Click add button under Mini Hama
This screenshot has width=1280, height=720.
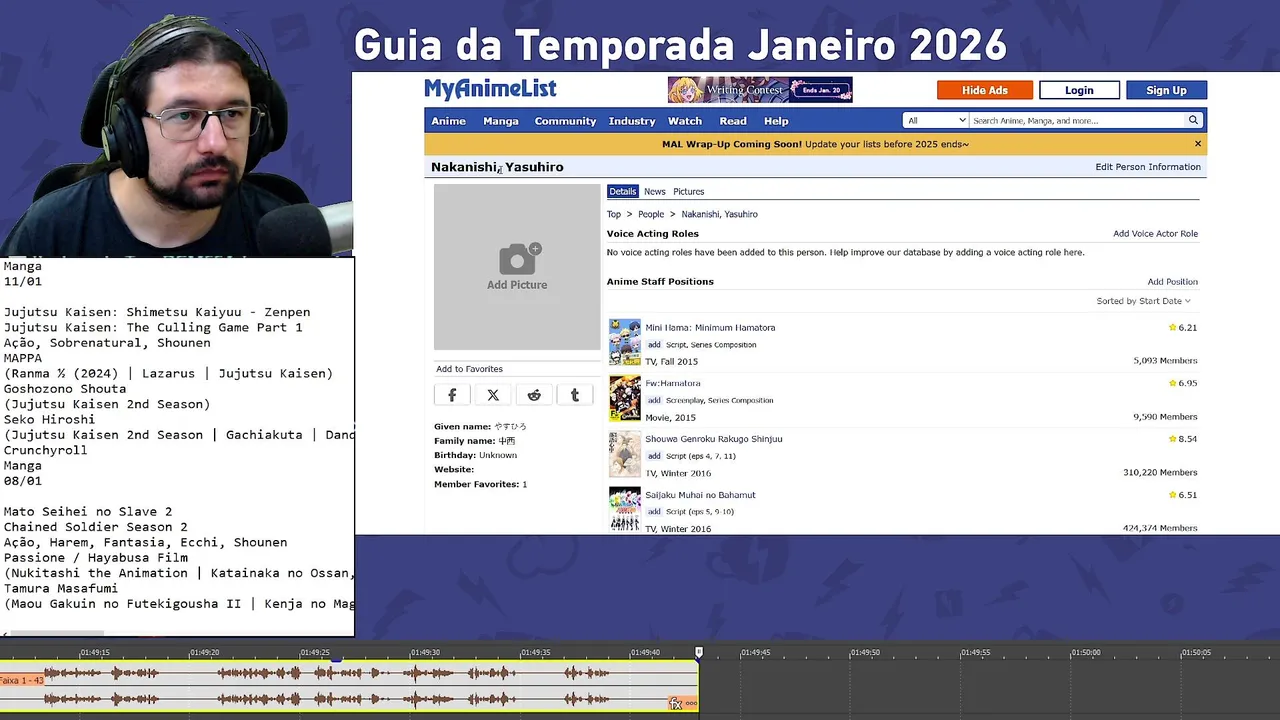tap(654, 345)
